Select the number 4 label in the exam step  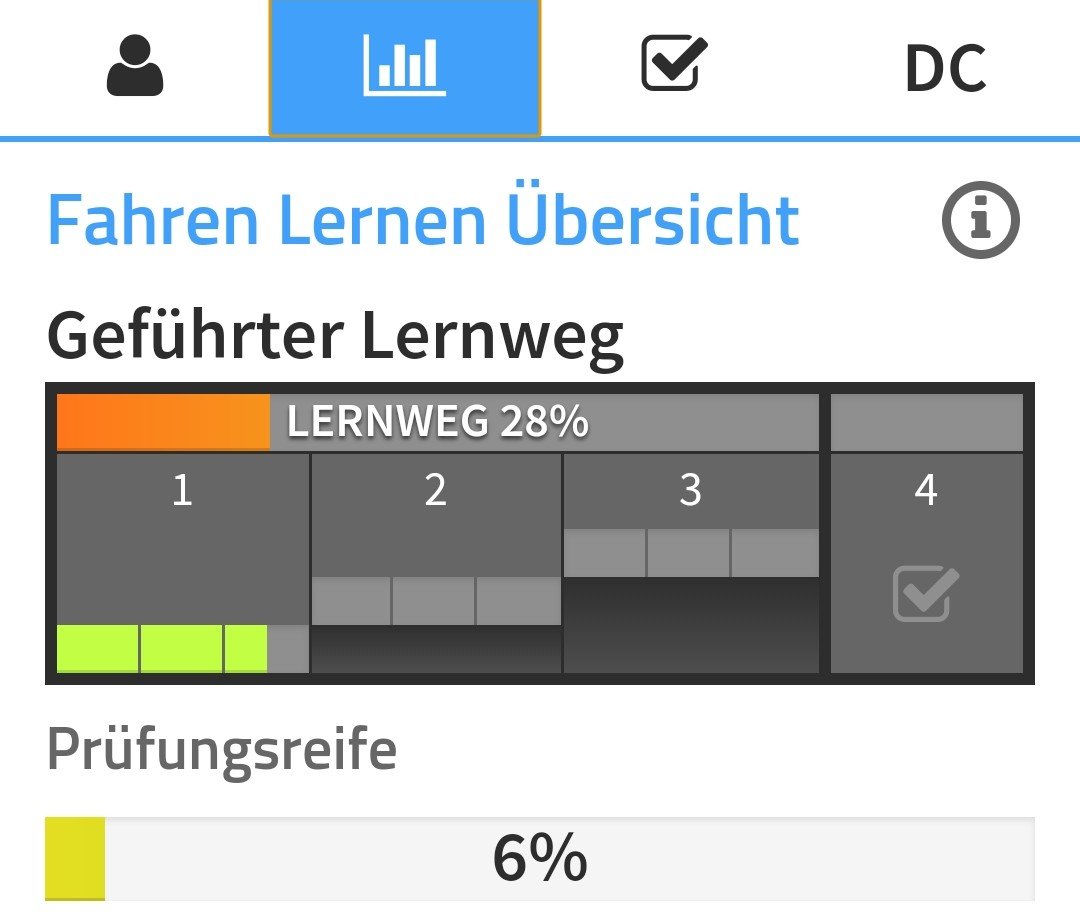[x=926, y=491]
